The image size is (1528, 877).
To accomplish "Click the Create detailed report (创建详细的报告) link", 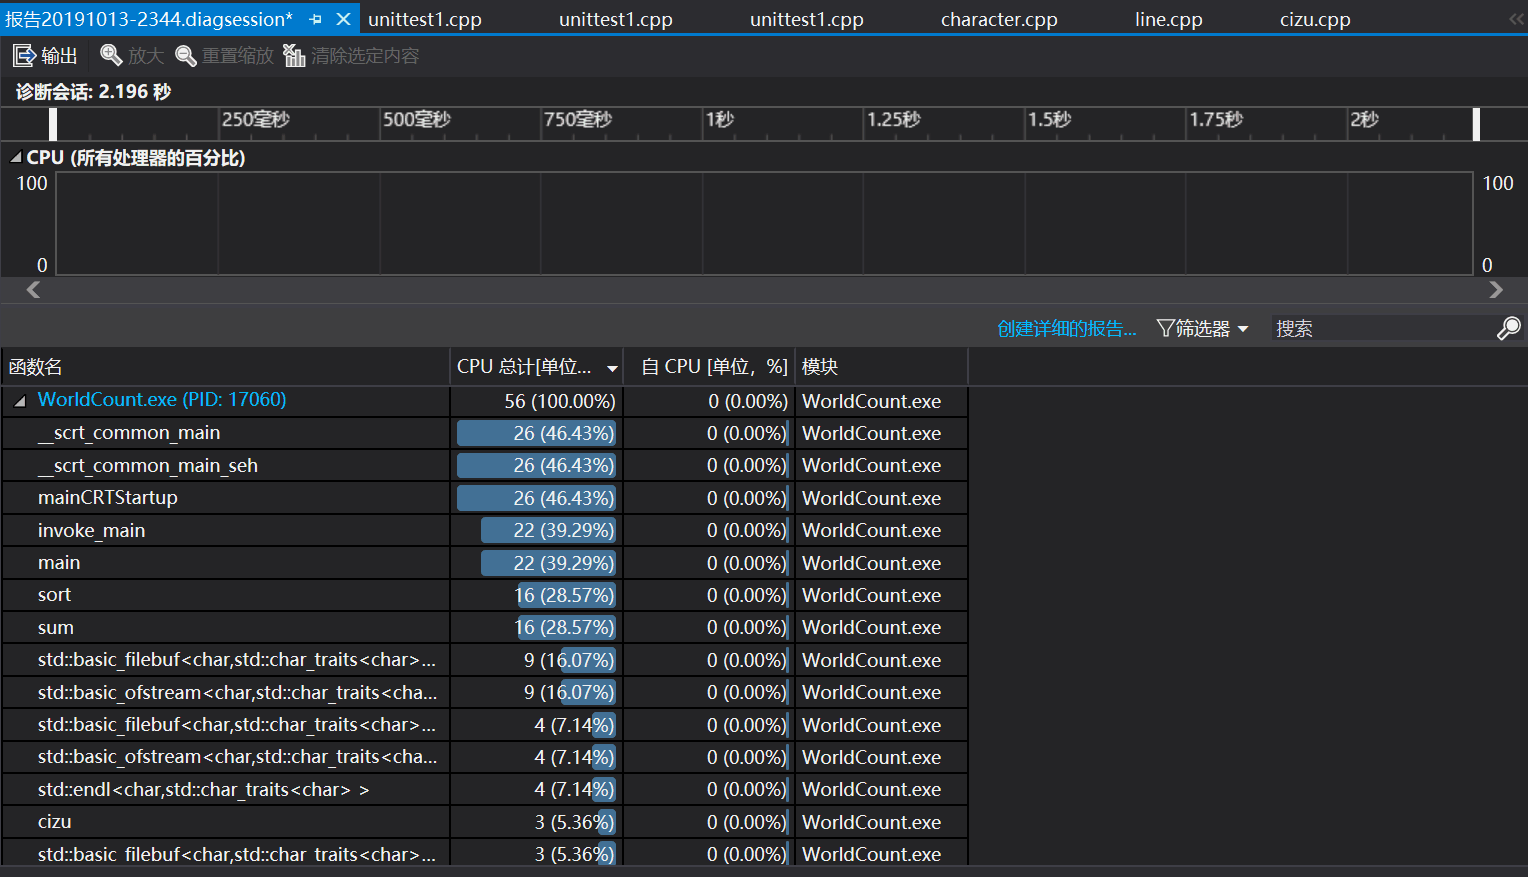I will coord(1067,328).
